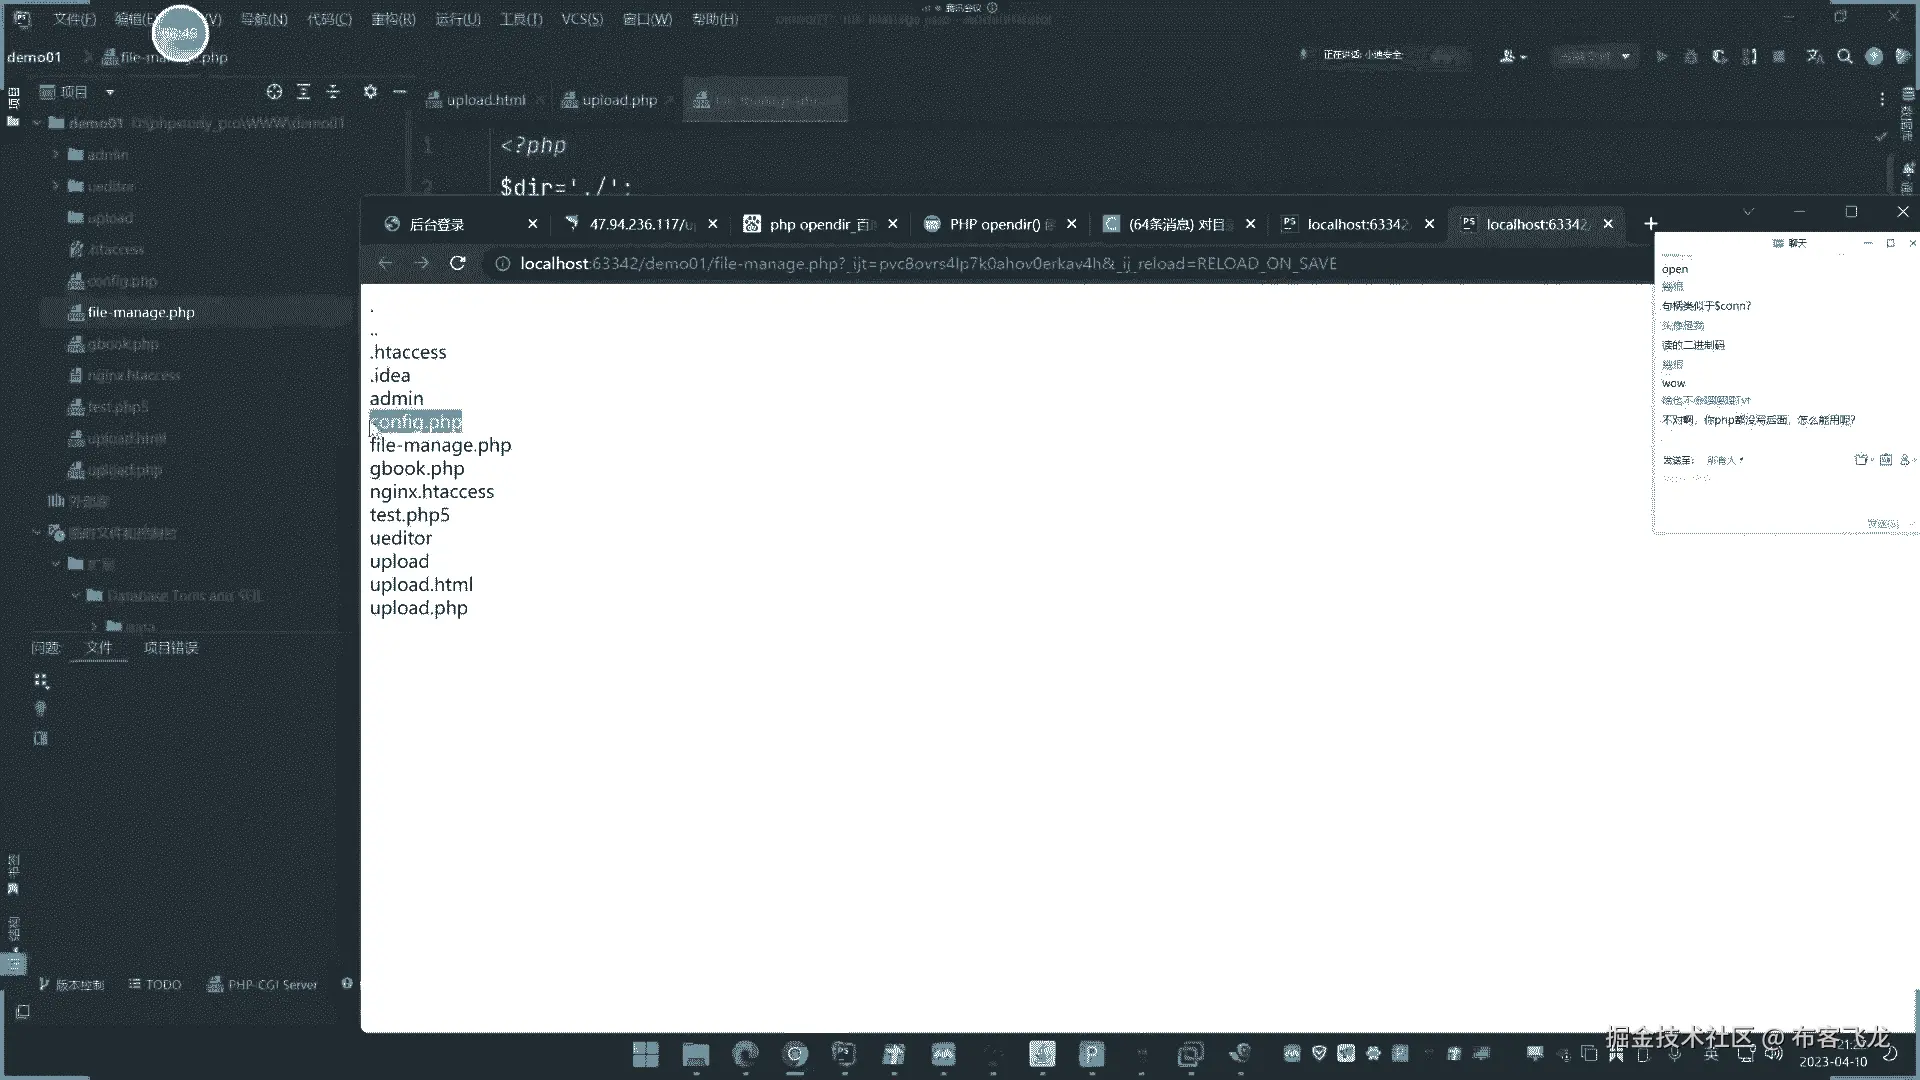The width and height of the screenshot is (1920, 1080).
Task: Select file-manage.php in project tree
Action: point(140,312)
